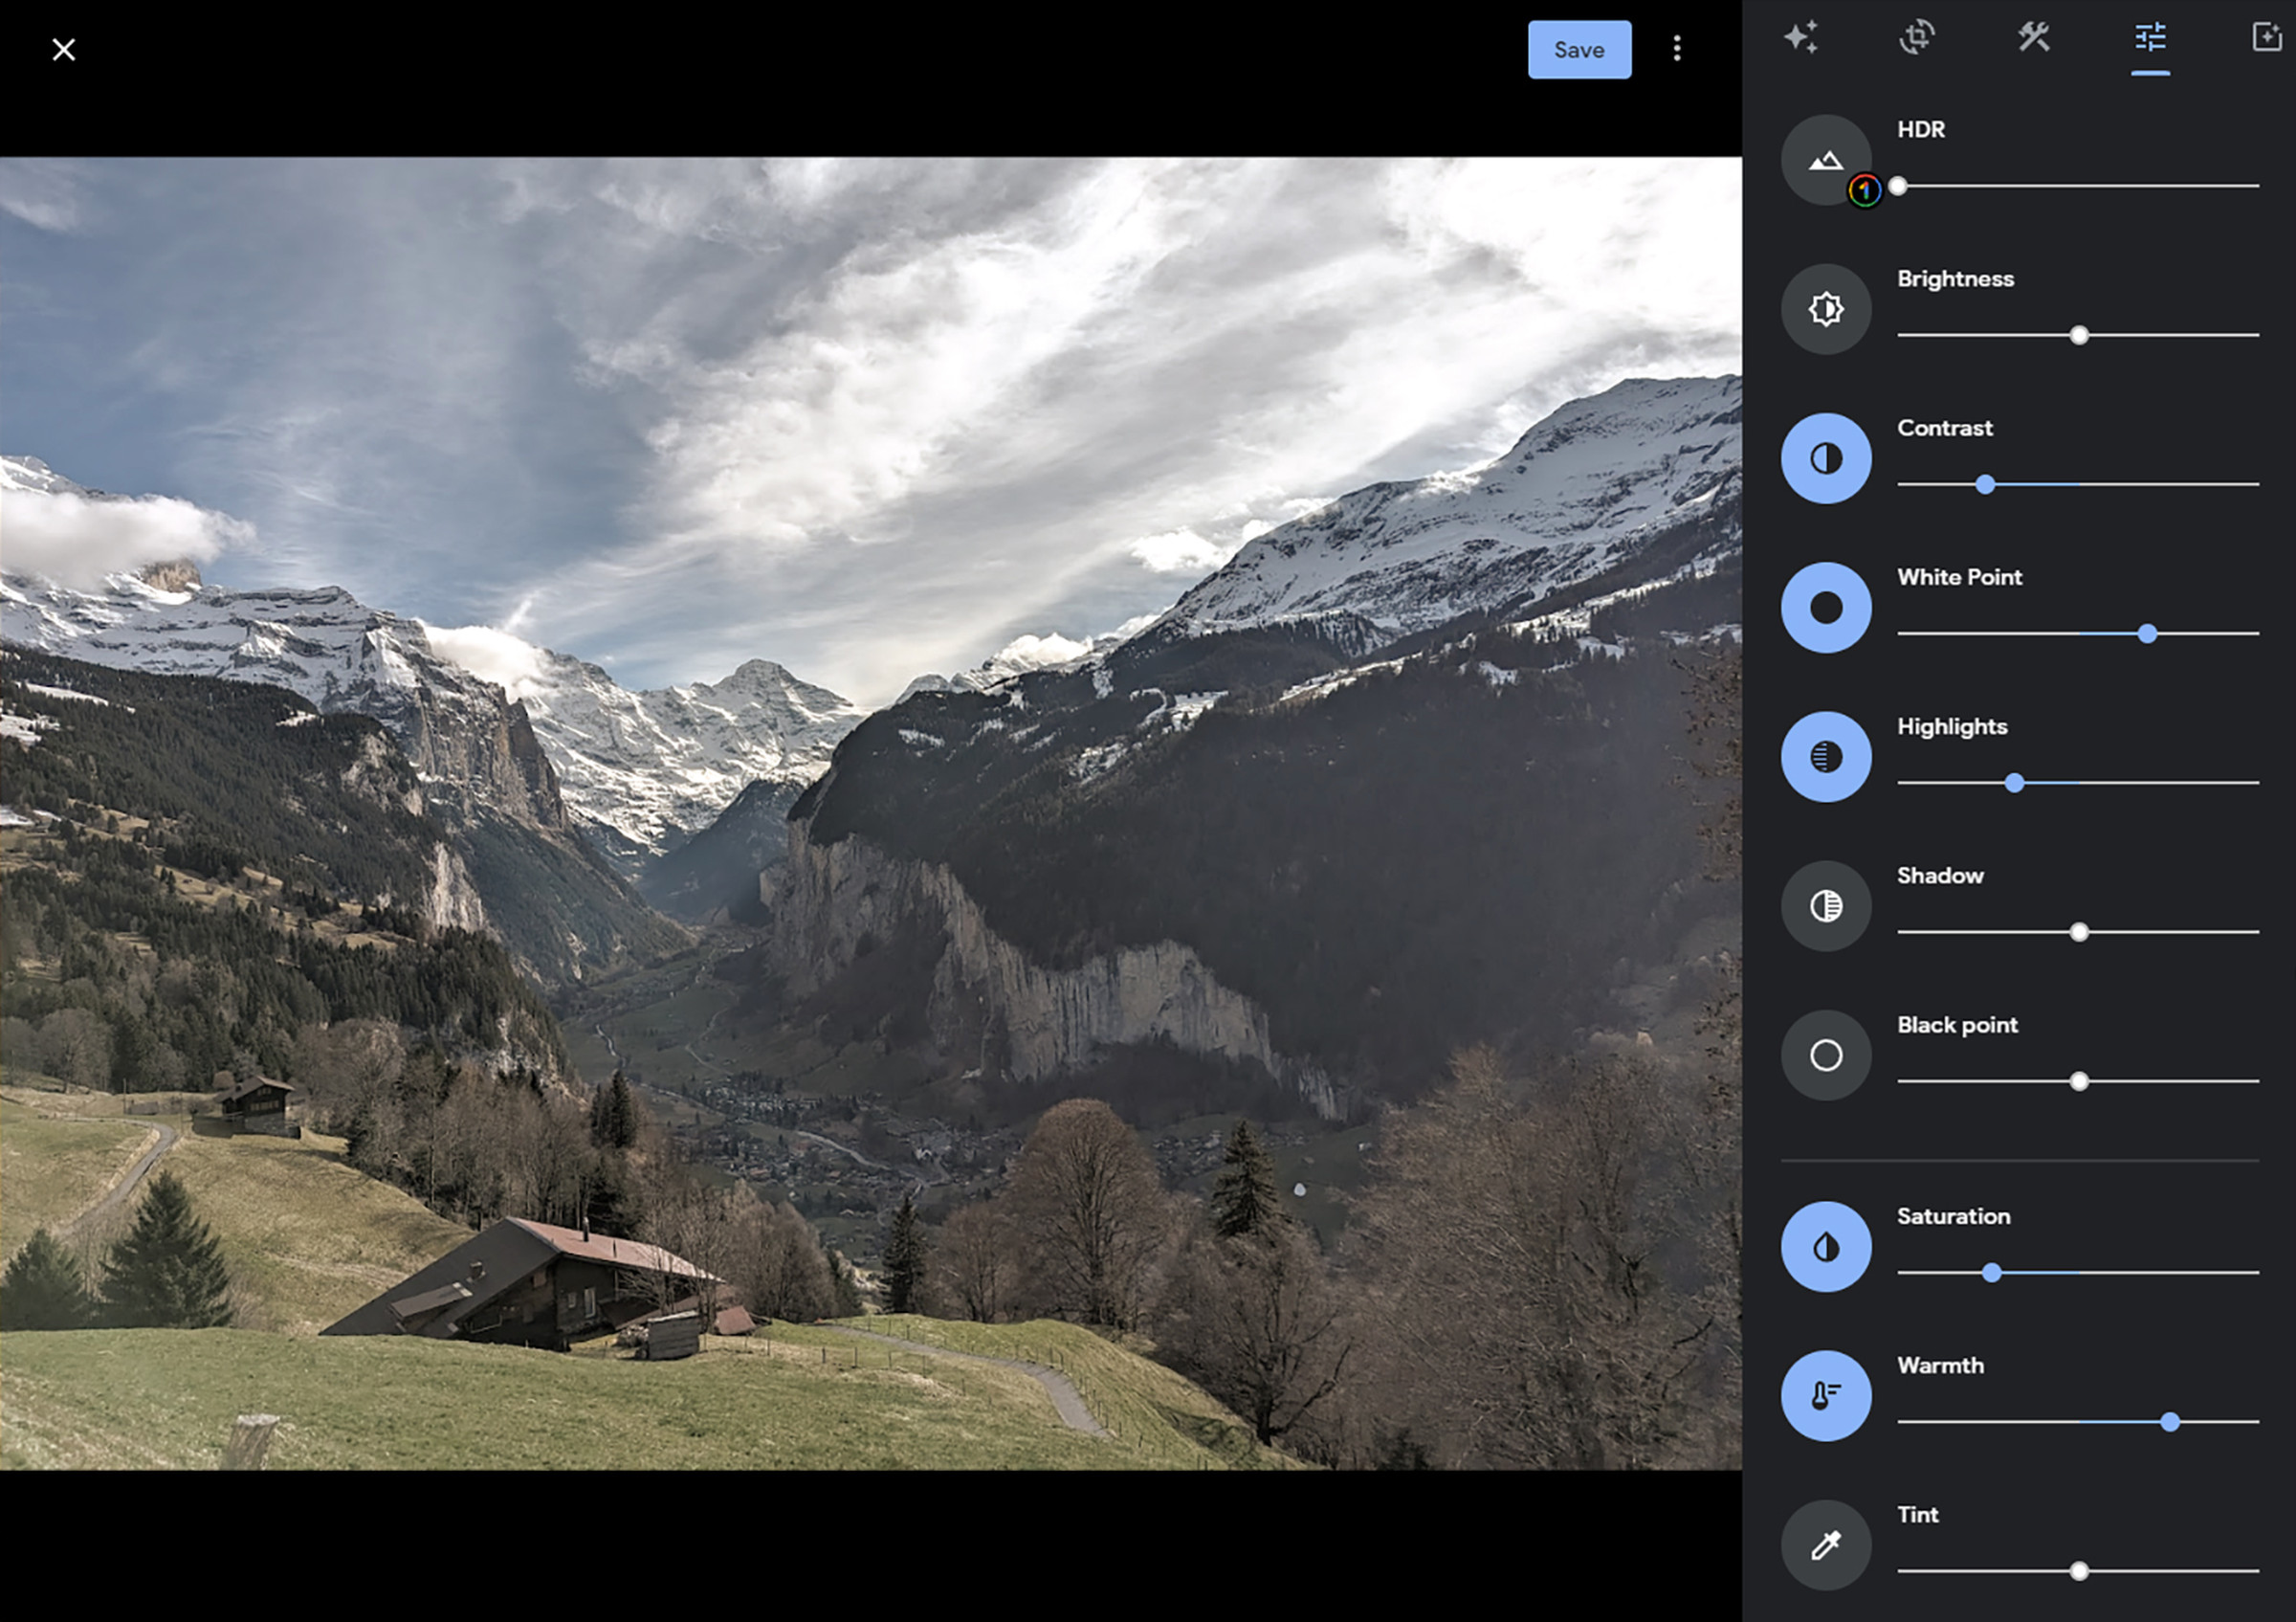This screenshot has width=2296, height=1622.
Task: Click the HDR mountain icon
Action: point(1825,159)
